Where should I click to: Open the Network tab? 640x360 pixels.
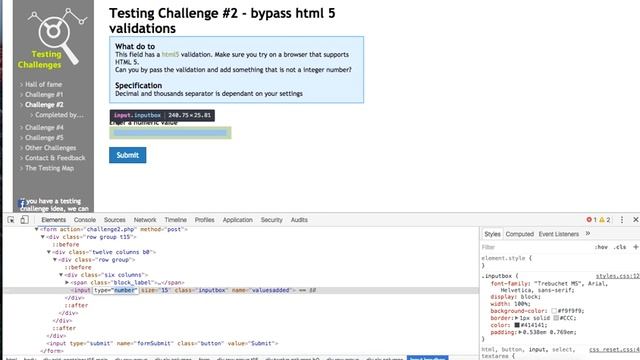(145, 220)
